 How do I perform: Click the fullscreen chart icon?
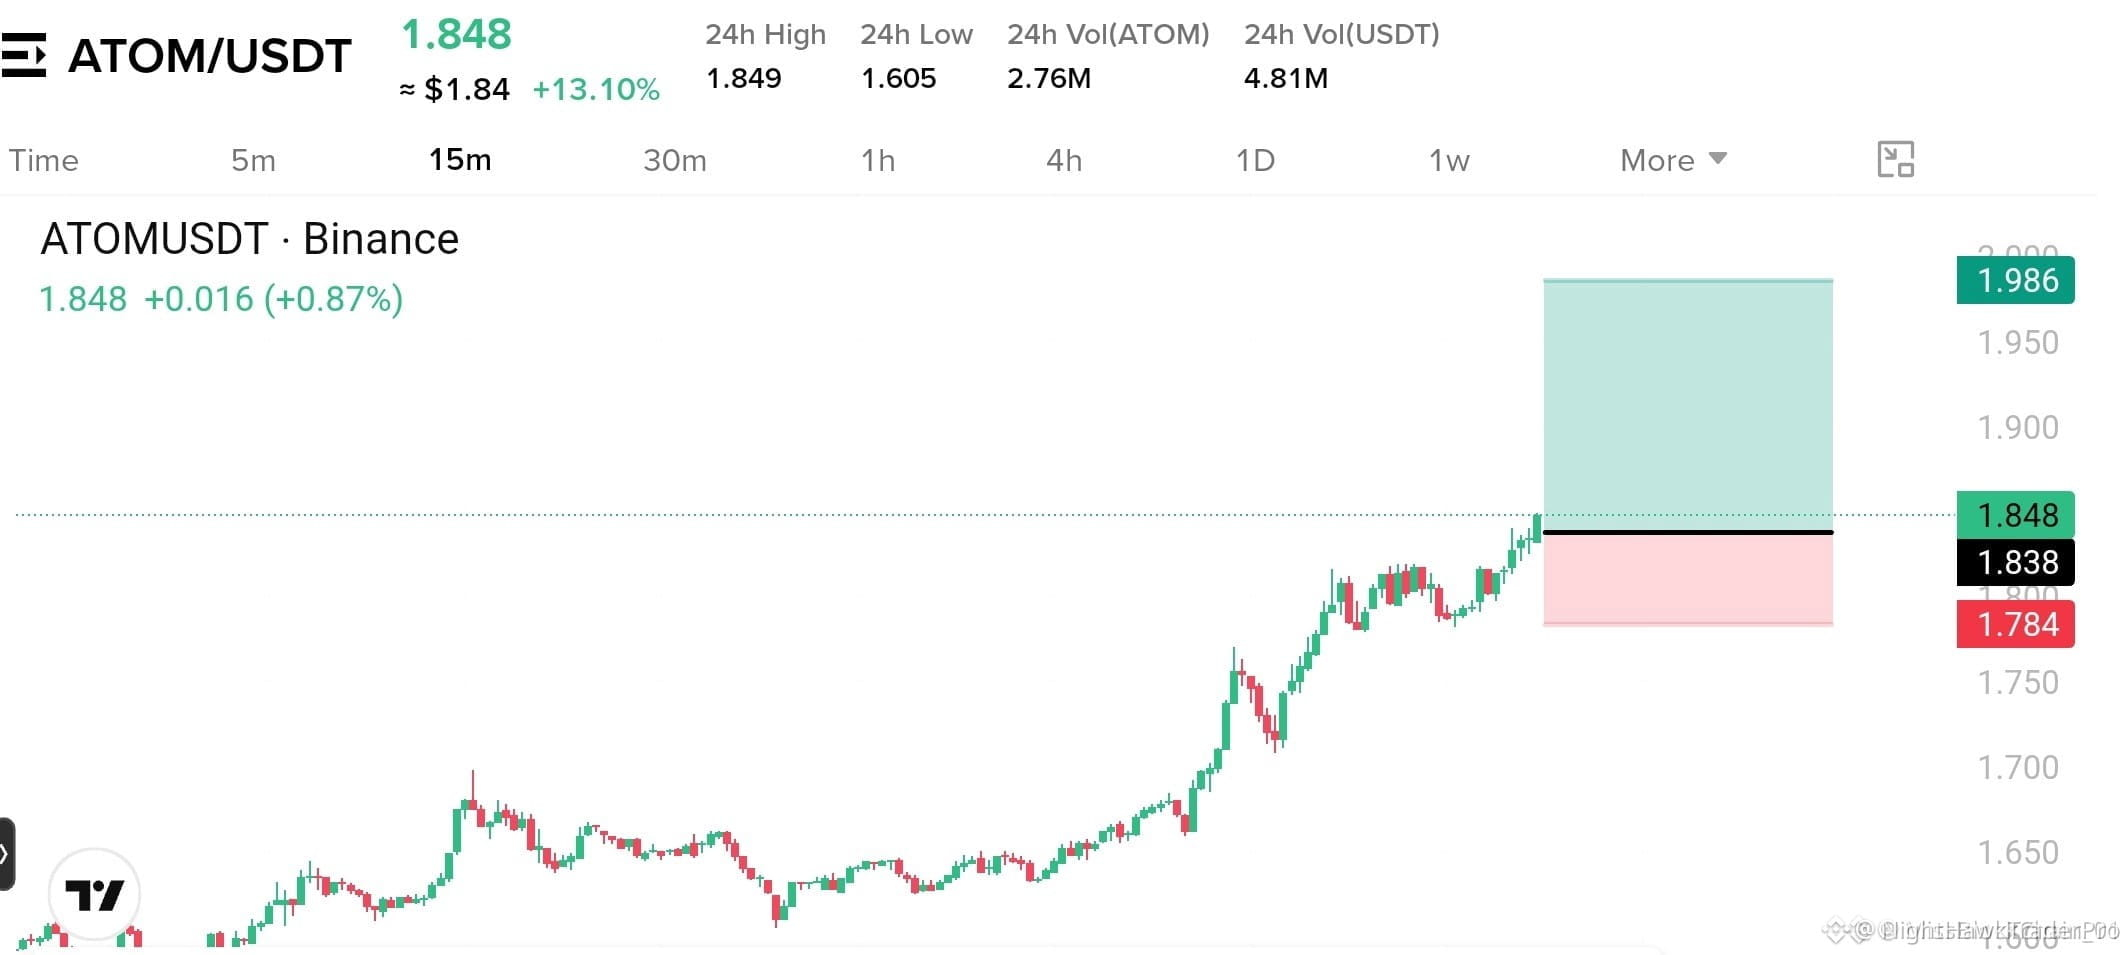coord(1895,159)
